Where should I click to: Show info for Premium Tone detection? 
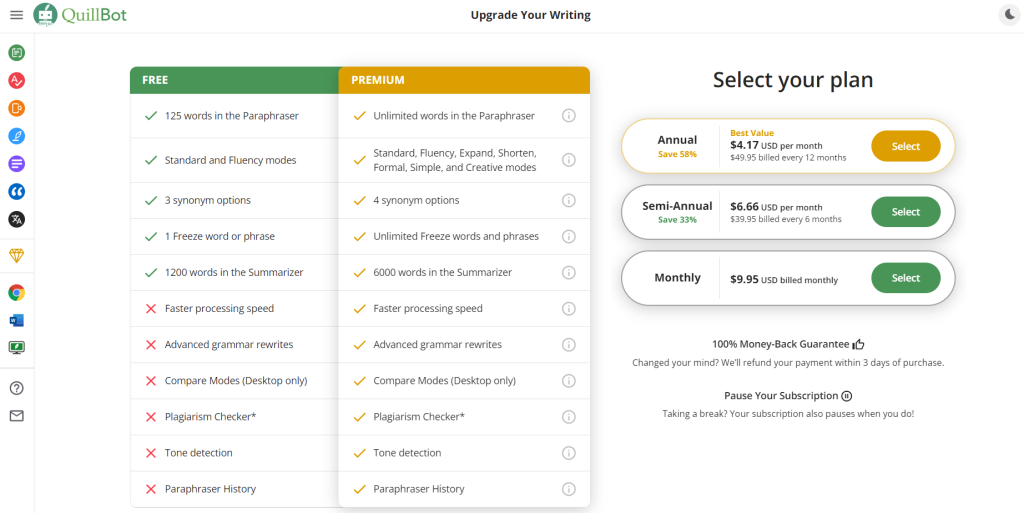(x=569, y=453)
